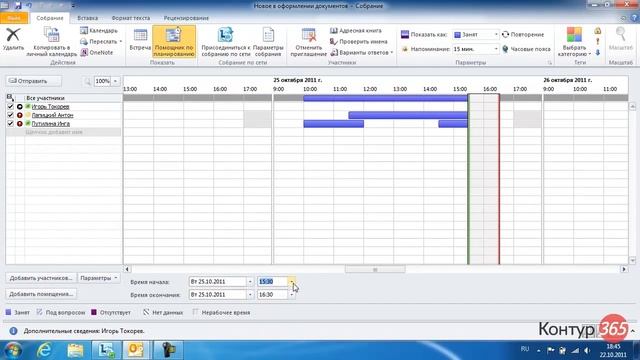Open Categorize (Выбрать категорию) button
This screenshot has width=640, height=360.
coord(574,42)
